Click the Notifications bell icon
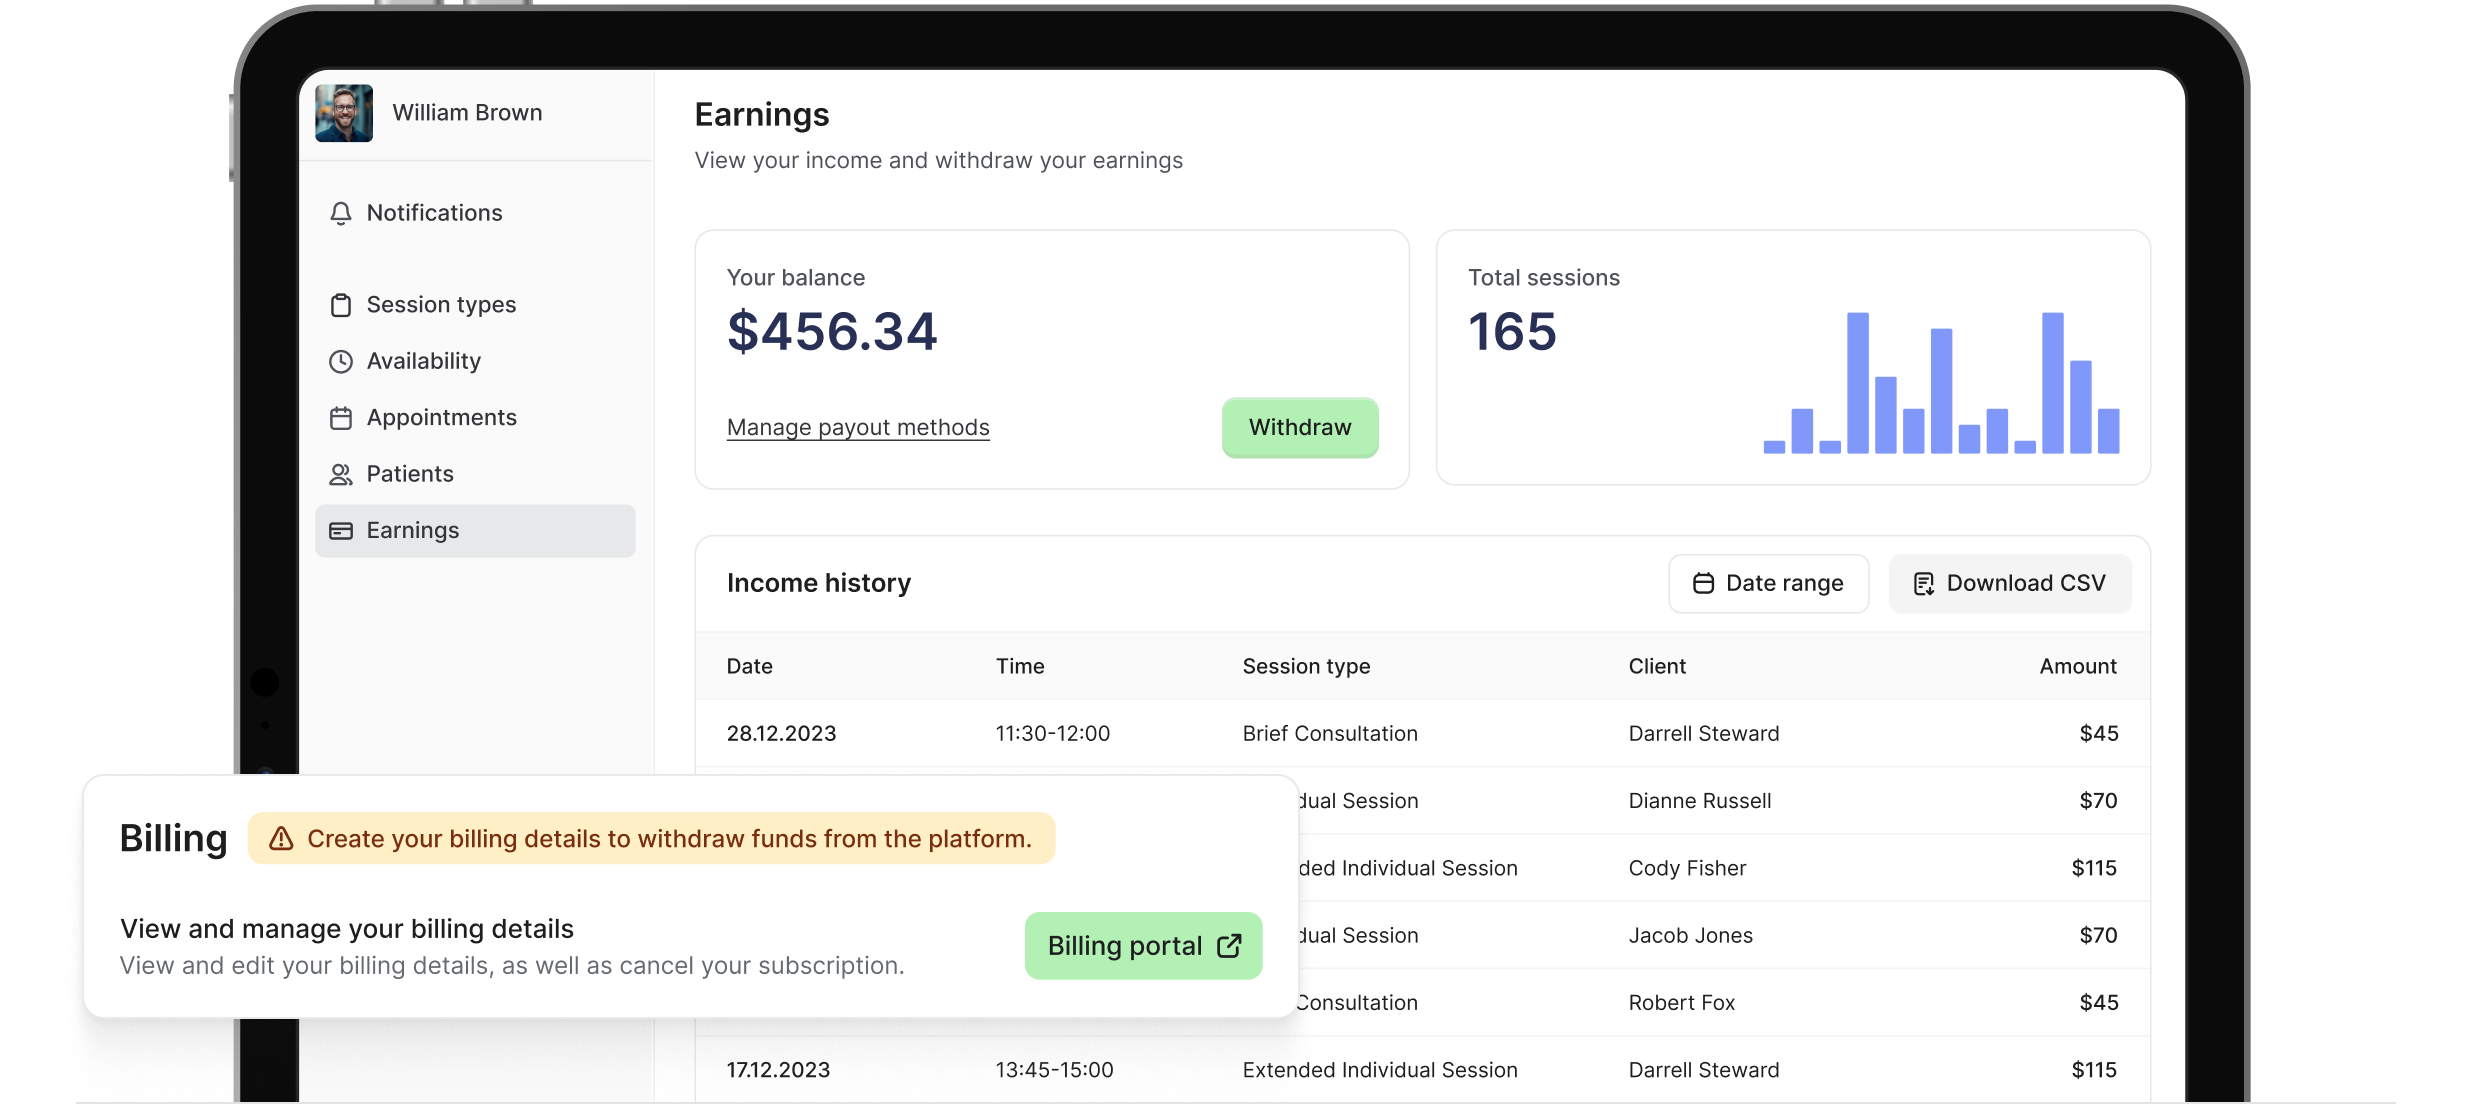The image size is (2472, 1104). 341,213
